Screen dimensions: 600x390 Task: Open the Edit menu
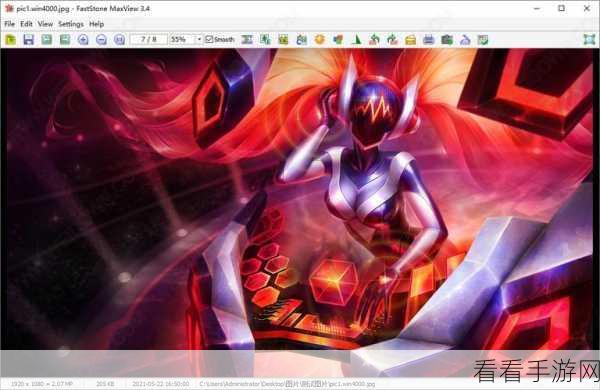[26, 24]
